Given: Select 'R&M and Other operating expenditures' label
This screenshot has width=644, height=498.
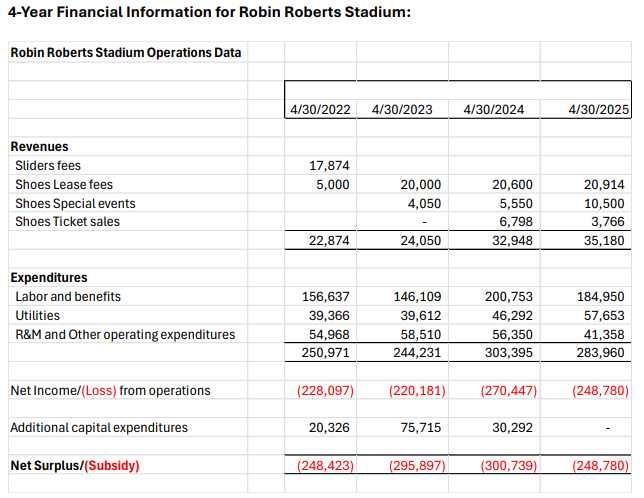Looking at the screenshot, I should tap(125, 335).
